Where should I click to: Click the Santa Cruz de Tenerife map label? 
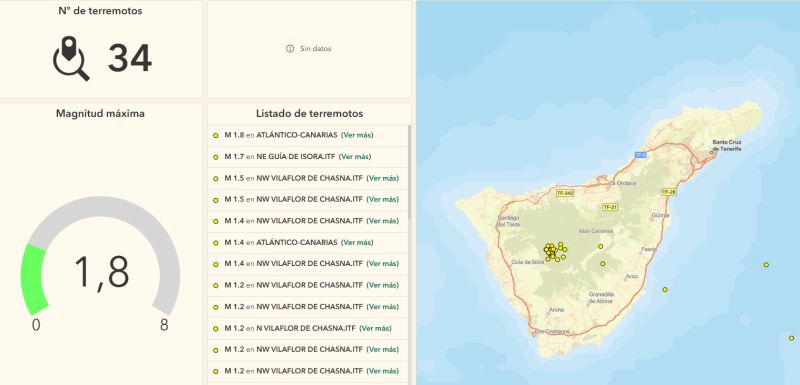point(727,145)
